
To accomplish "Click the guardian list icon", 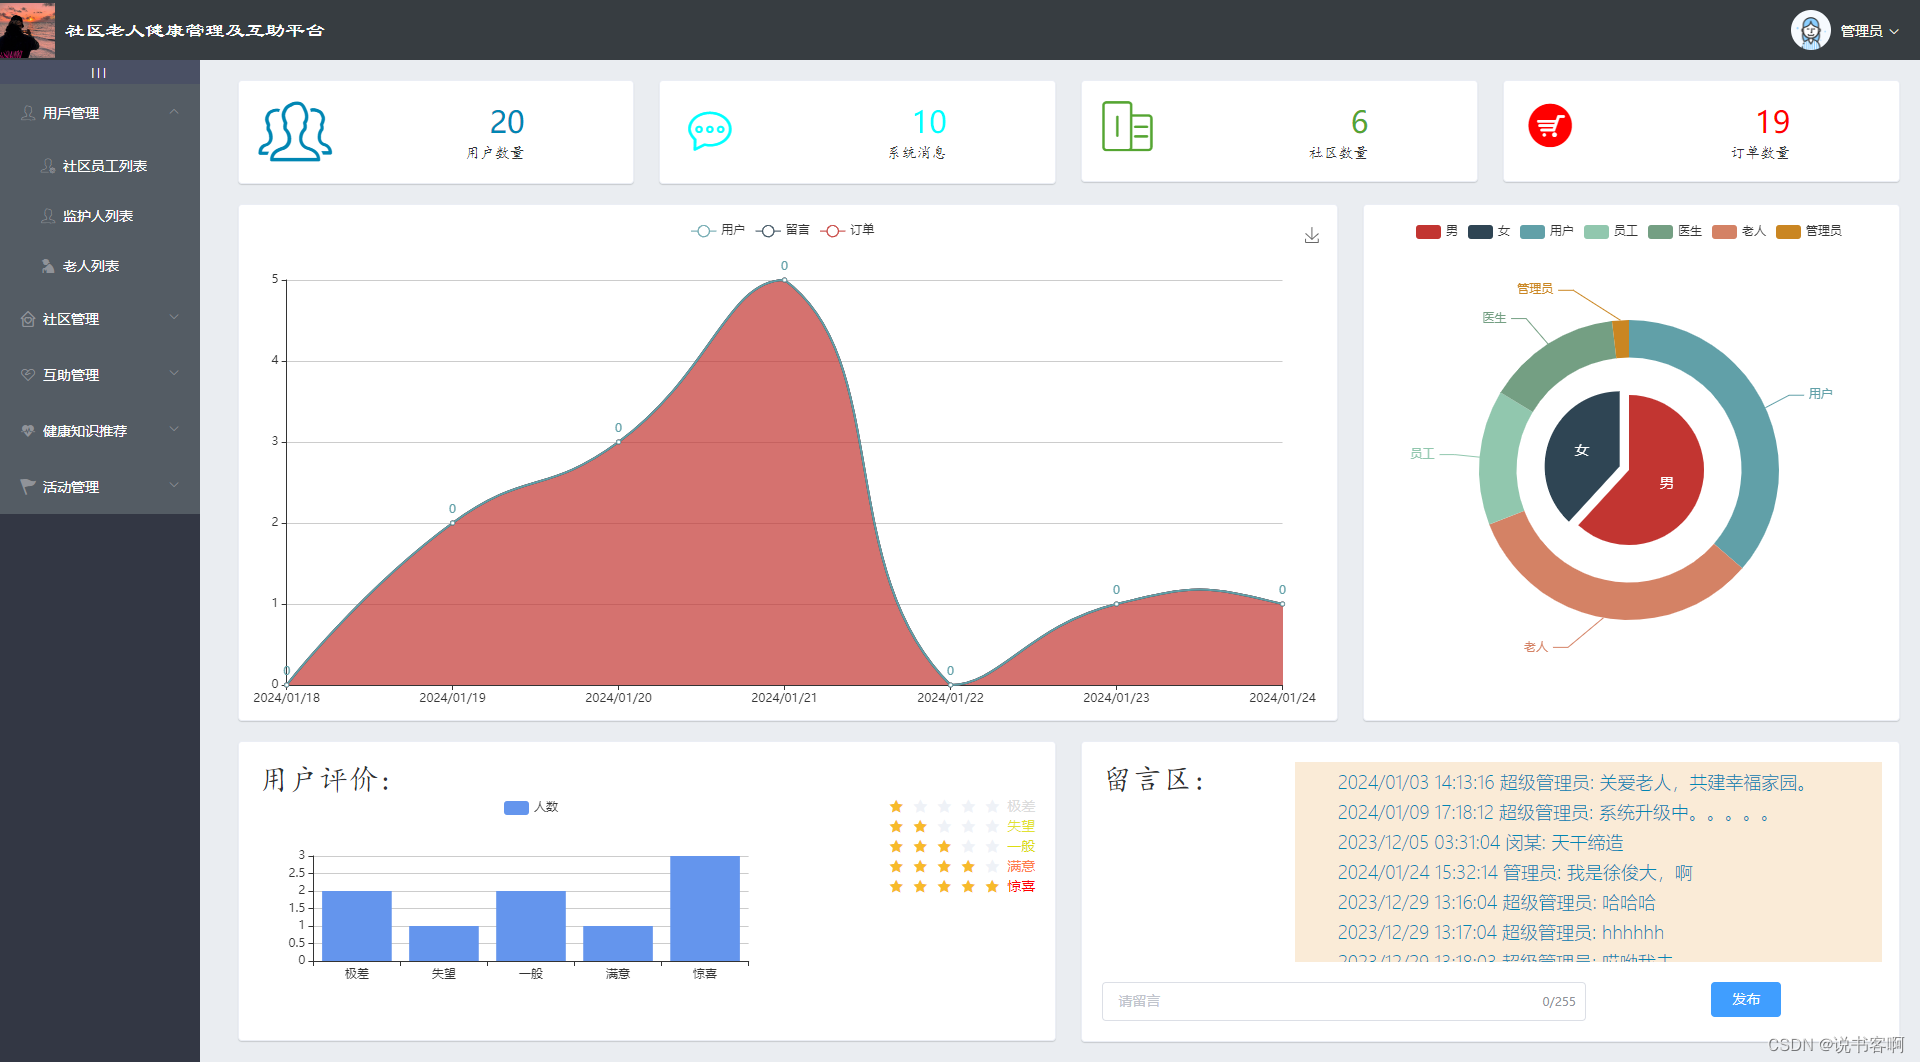I will click(x=48, y=216).
